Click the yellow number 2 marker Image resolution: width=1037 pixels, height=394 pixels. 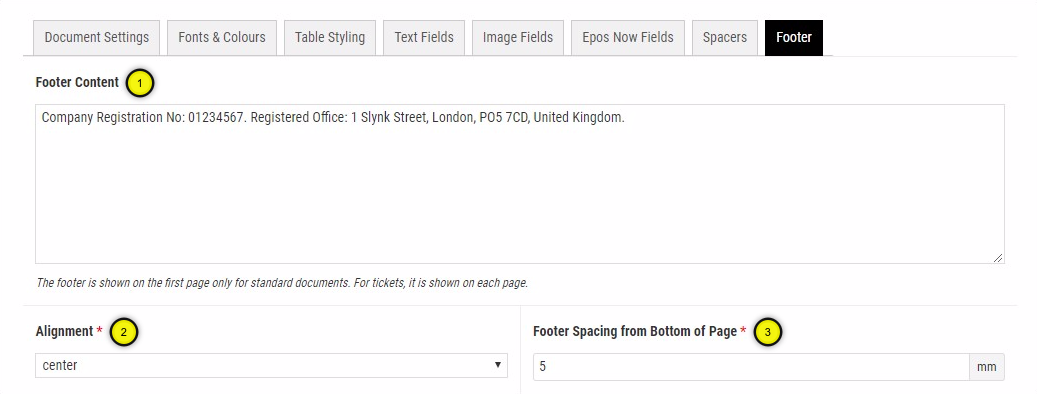click(x=124, y=333)
